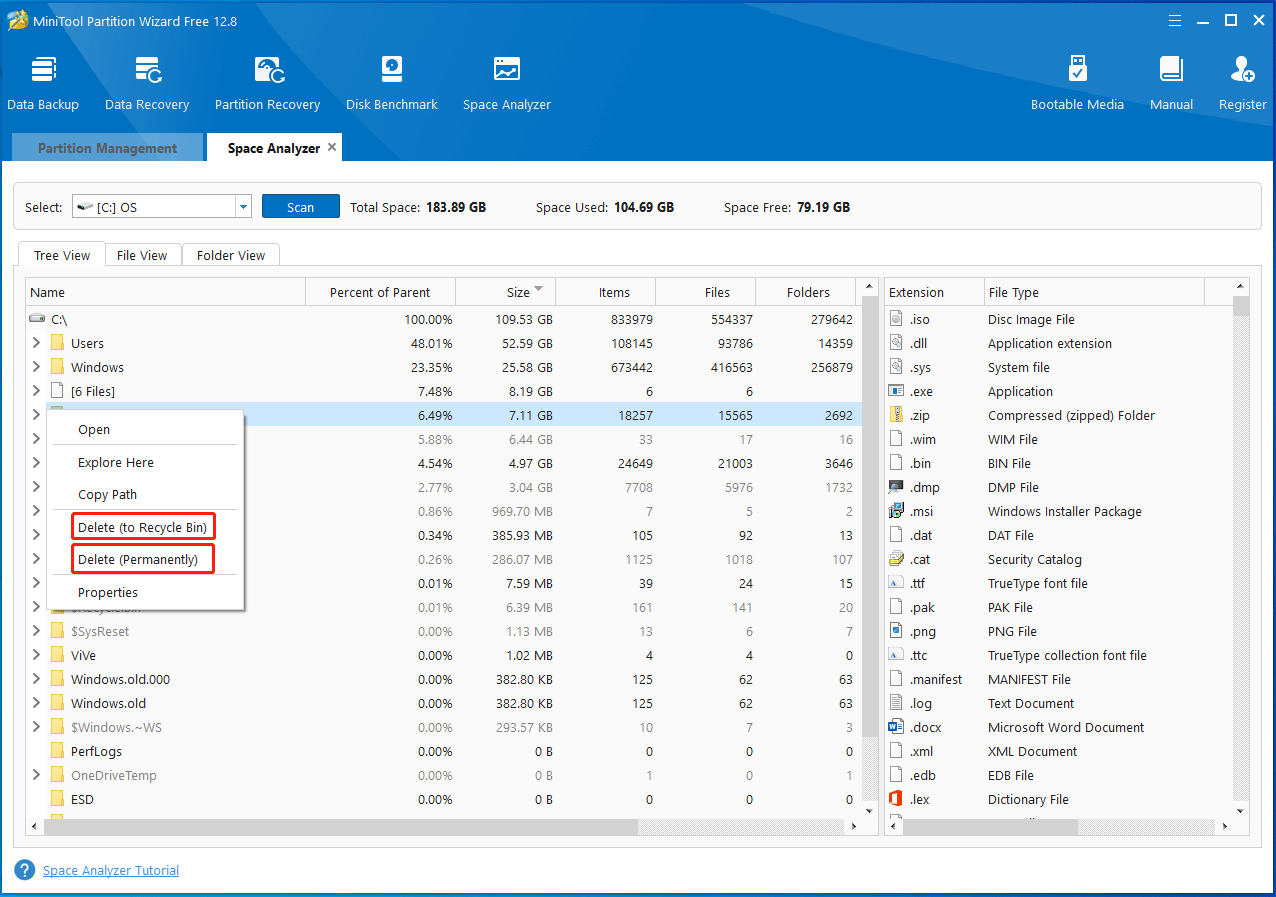
Task: Choose Copy Path in context menu
Action: 145,494
